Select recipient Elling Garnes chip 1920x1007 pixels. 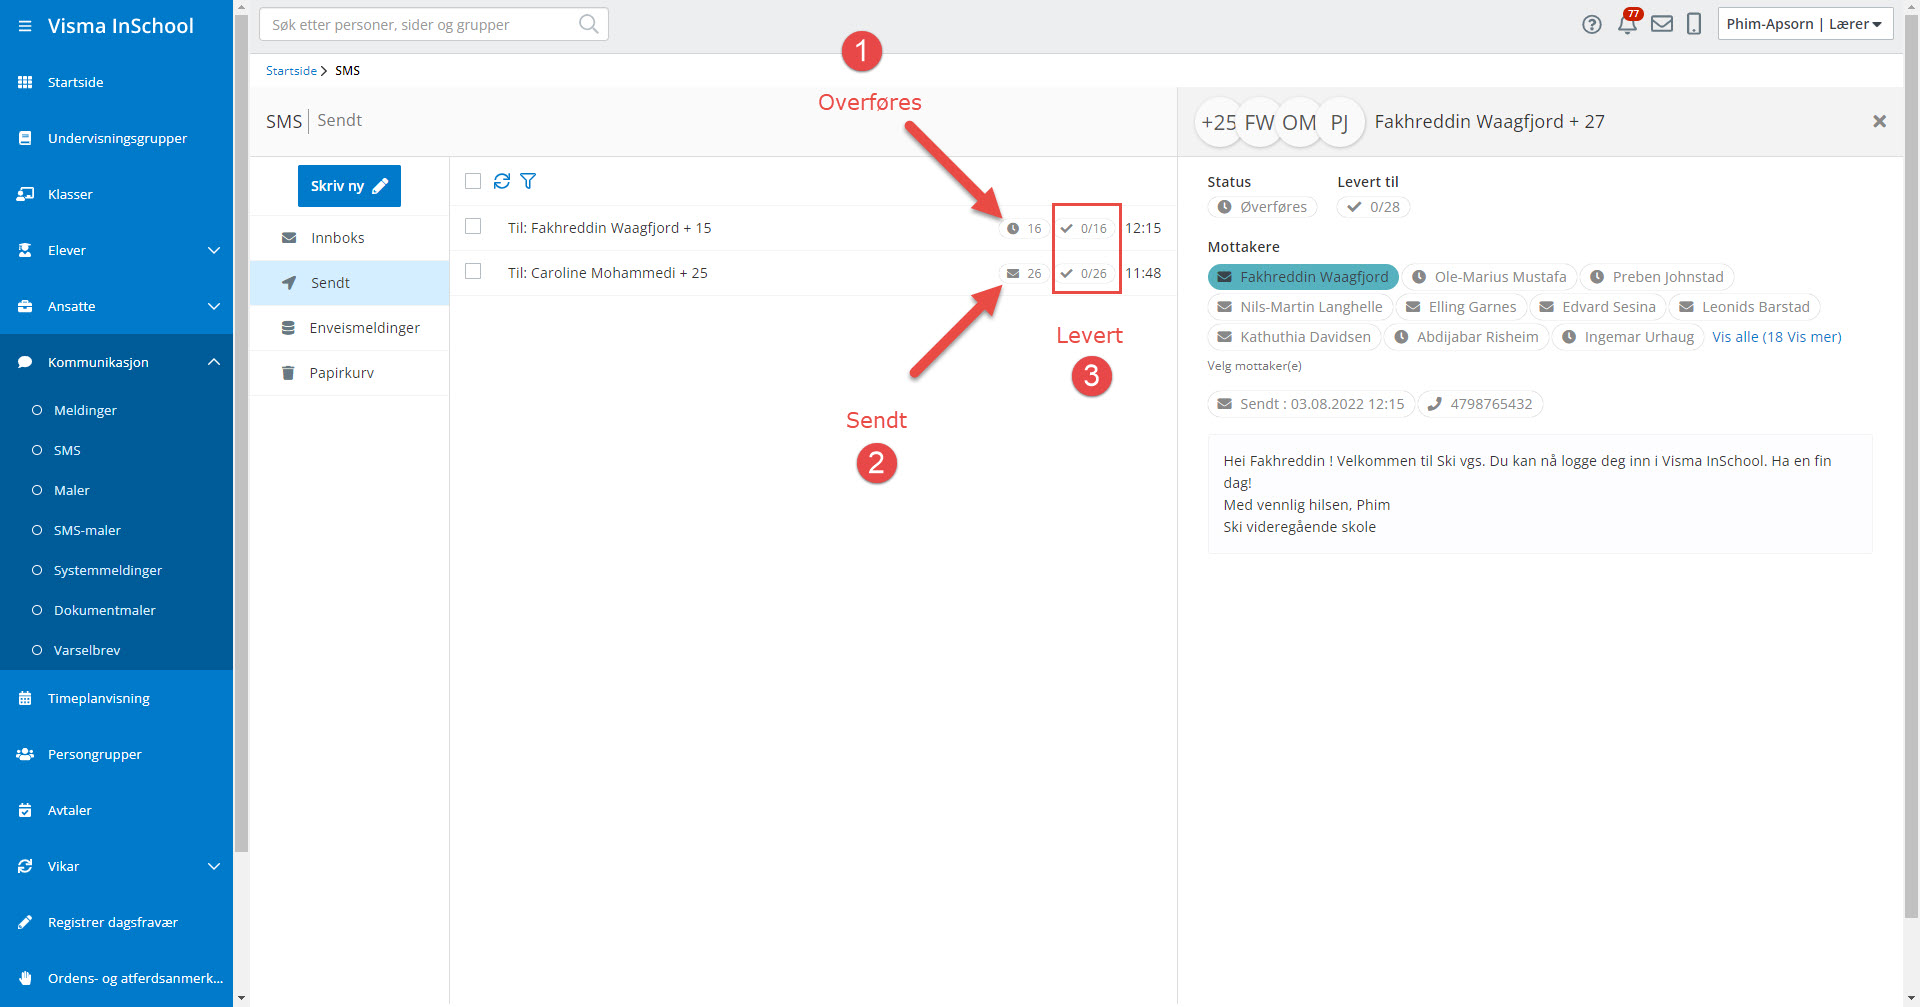tap(1461, 307)
